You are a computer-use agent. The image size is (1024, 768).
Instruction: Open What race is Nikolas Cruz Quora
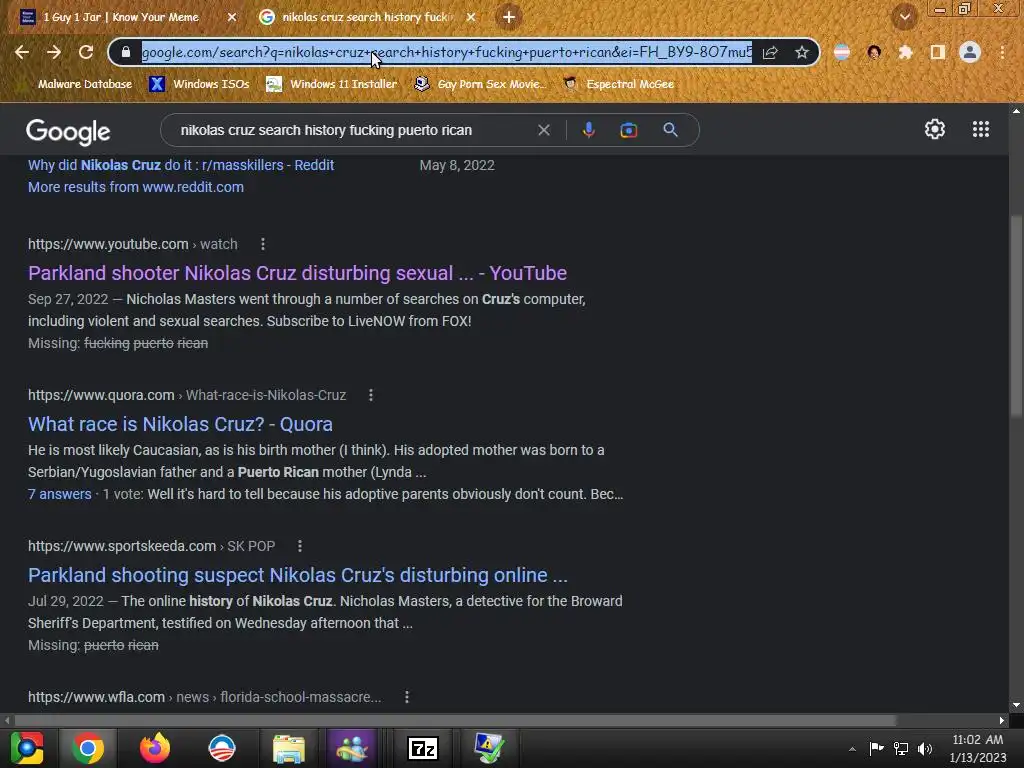pos(180,424)
